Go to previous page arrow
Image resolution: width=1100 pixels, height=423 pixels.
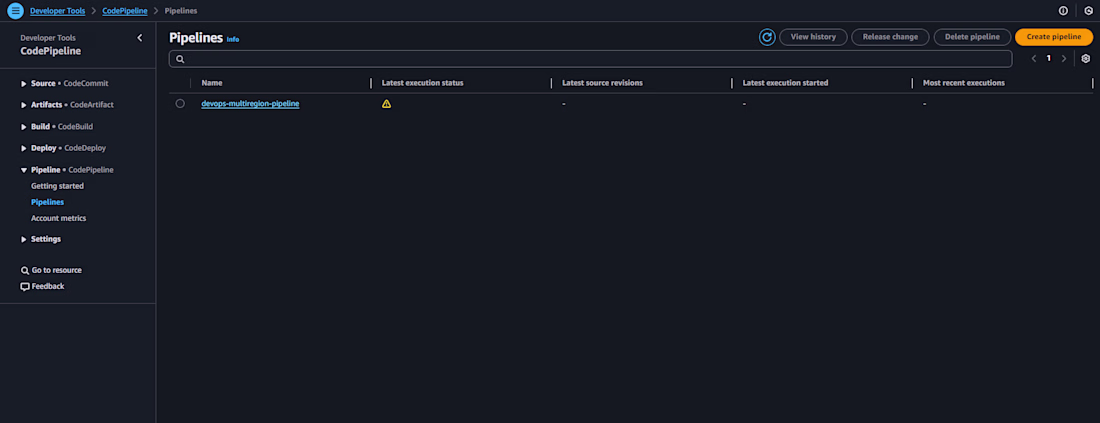pos(1034,58)
